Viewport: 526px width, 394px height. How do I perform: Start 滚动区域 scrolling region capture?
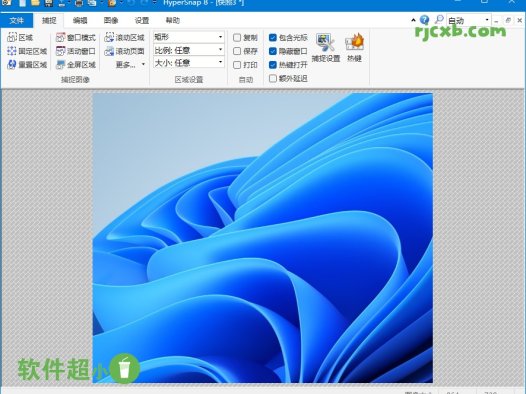pyautogui.click(x=124, y=38)
